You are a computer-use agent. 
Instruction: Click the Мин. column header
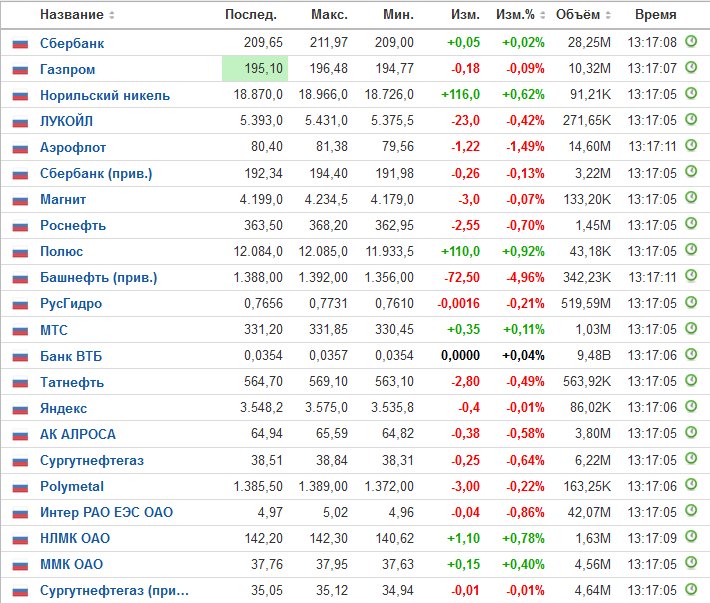coord(398,15)
